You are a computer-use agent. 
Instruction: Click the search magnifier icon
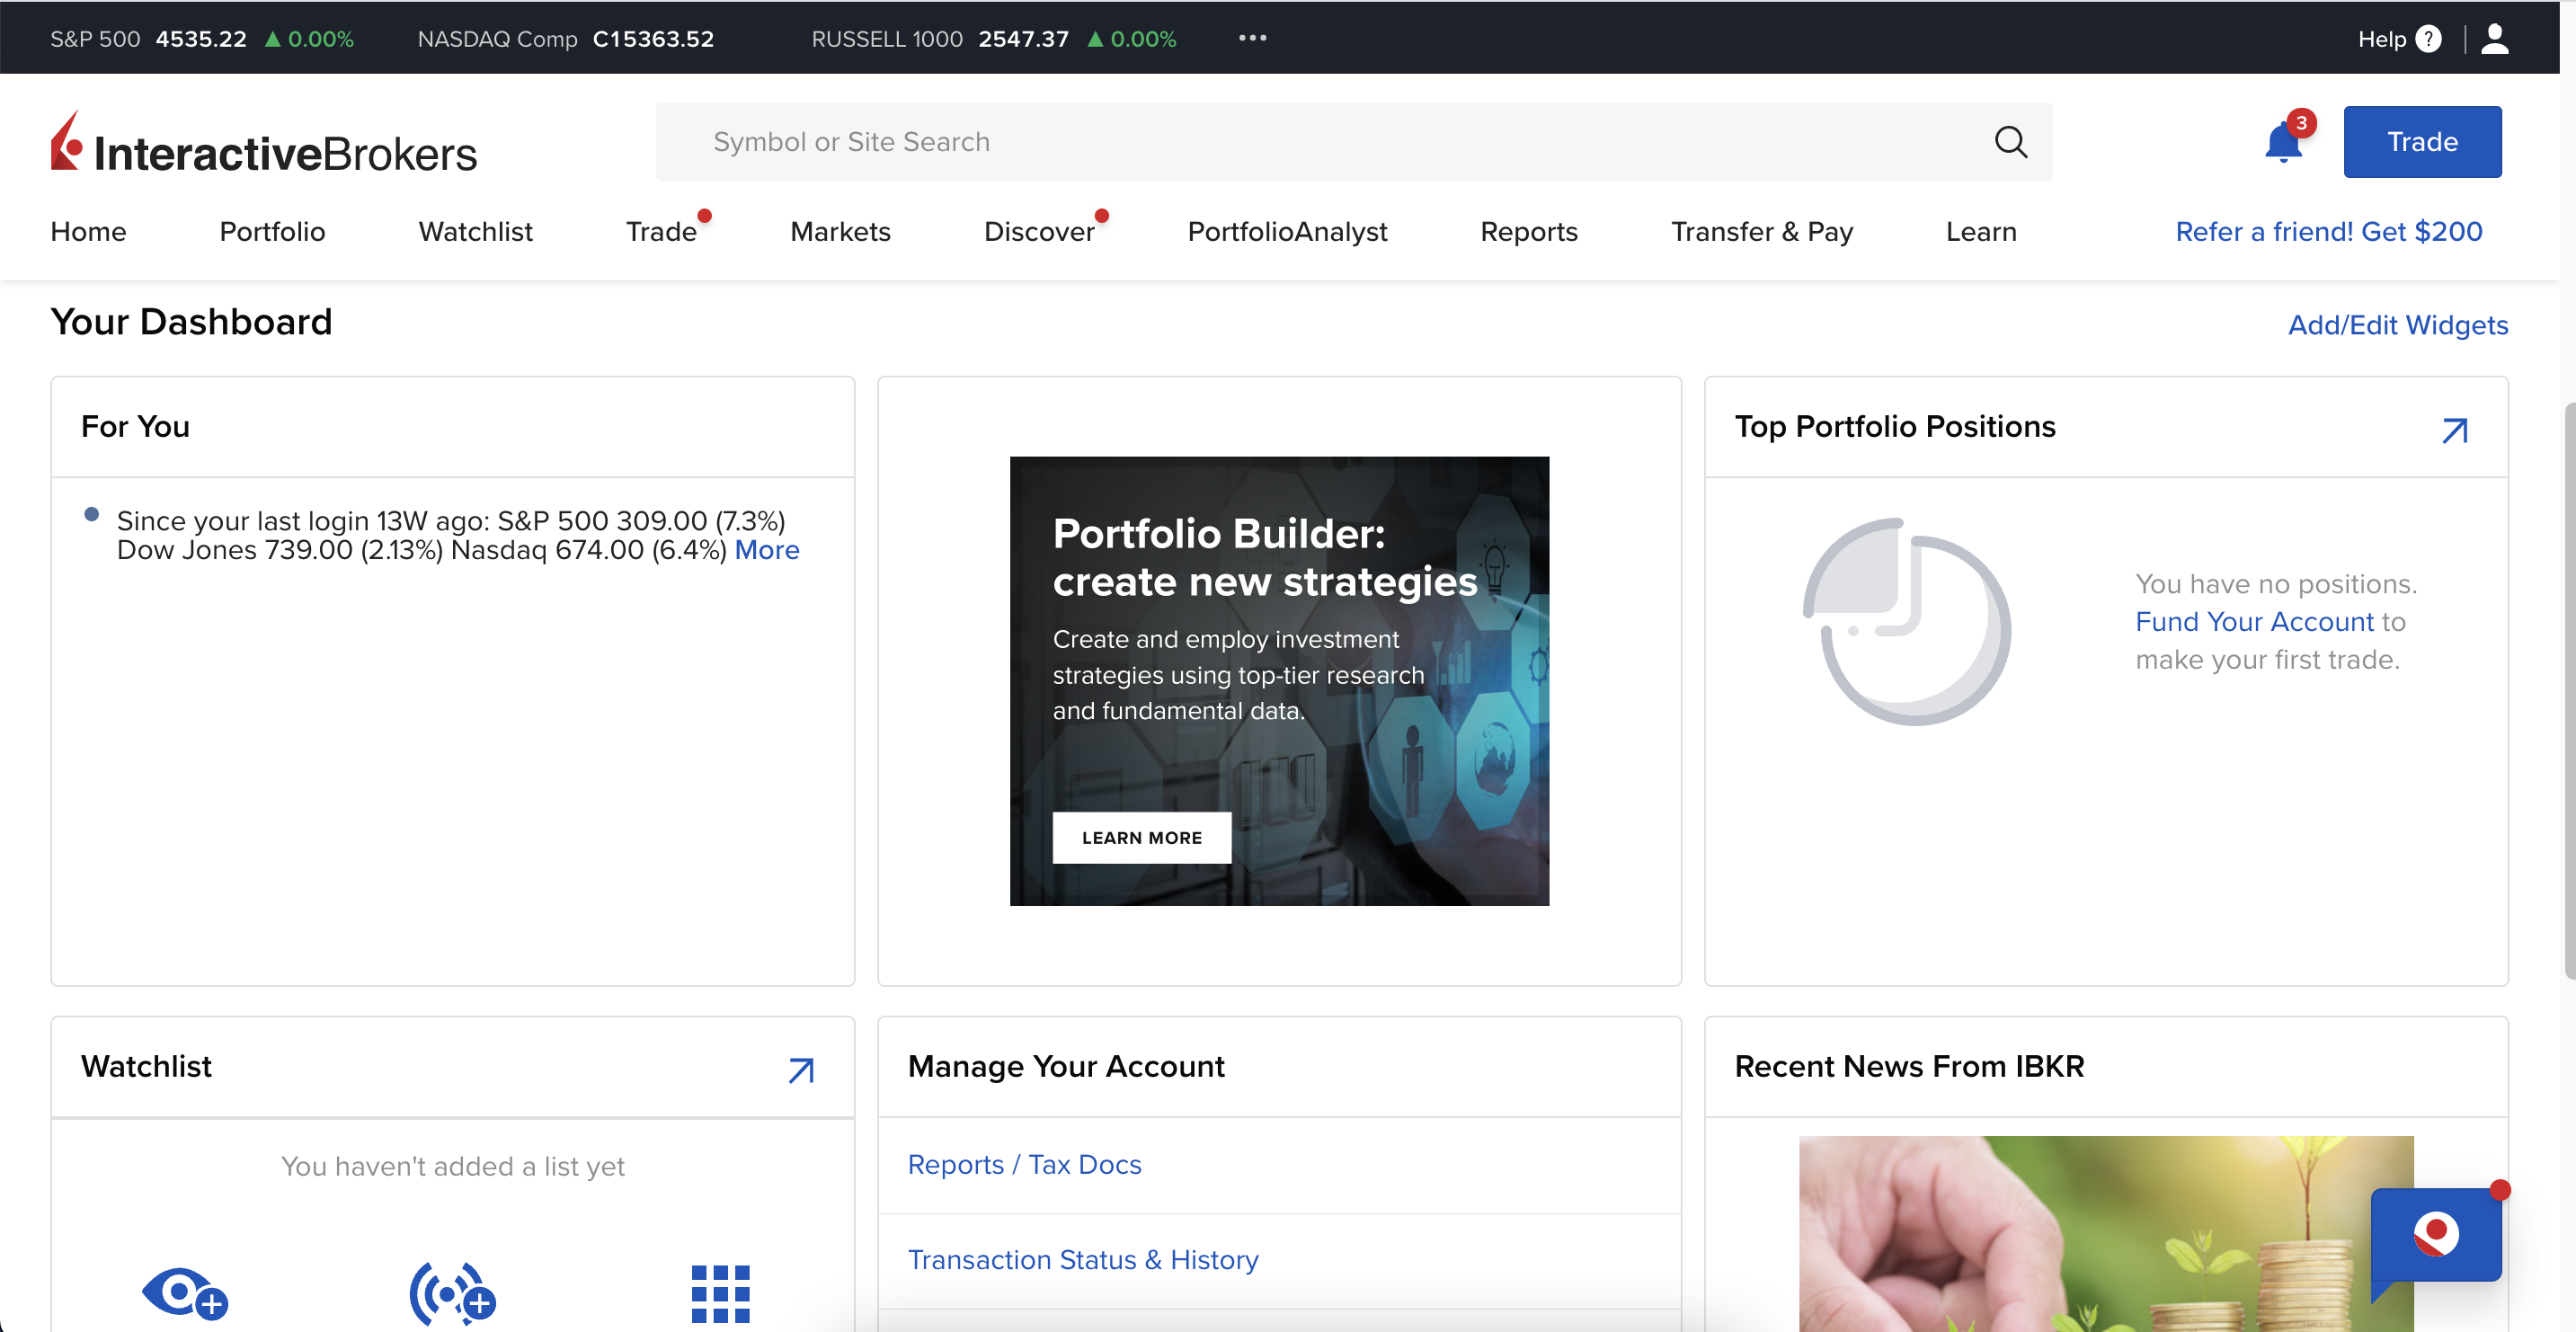(2010, 142)
